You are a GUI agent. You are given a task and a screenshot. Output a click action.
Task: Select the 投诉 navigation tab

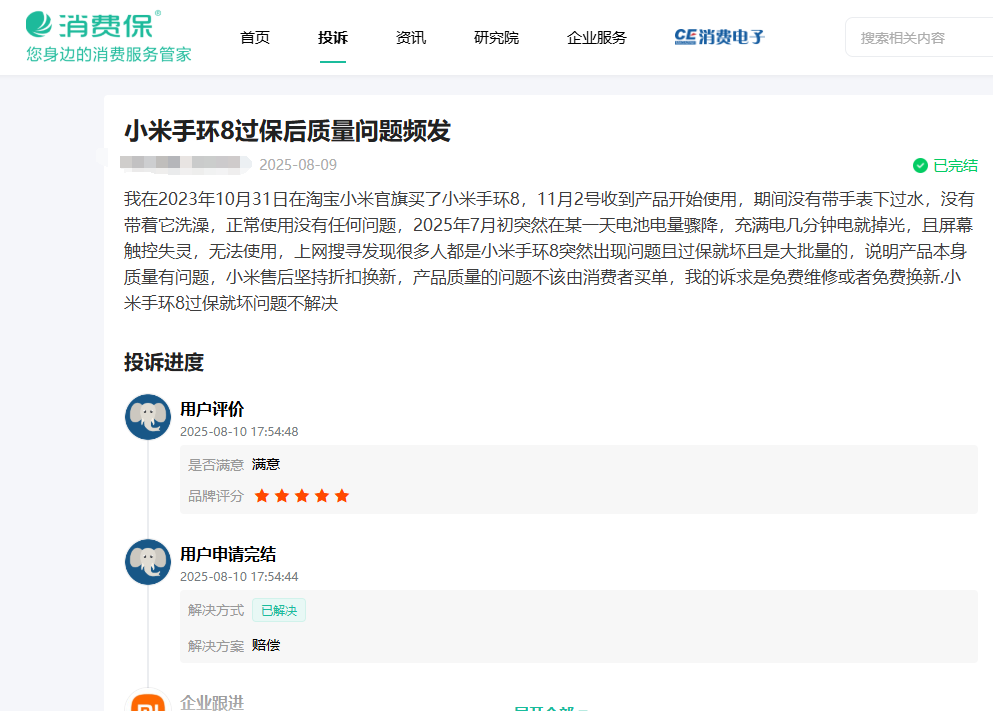333,38
